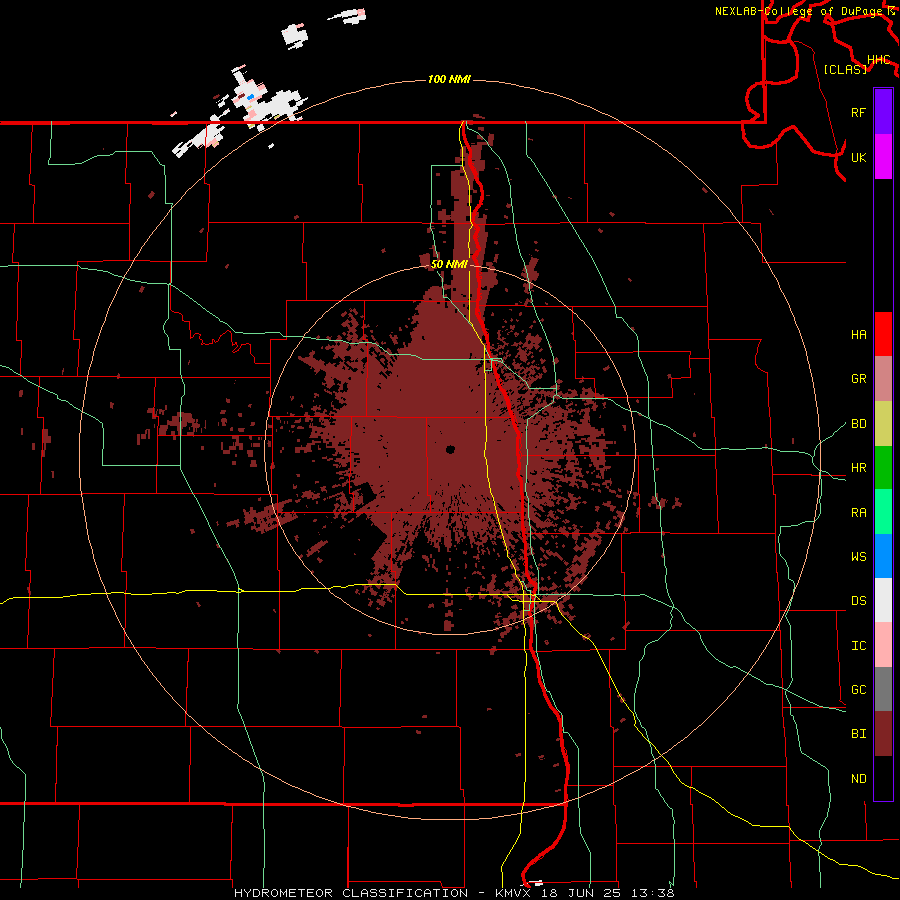
Task: Click the DS legend label
Action: 858,601
